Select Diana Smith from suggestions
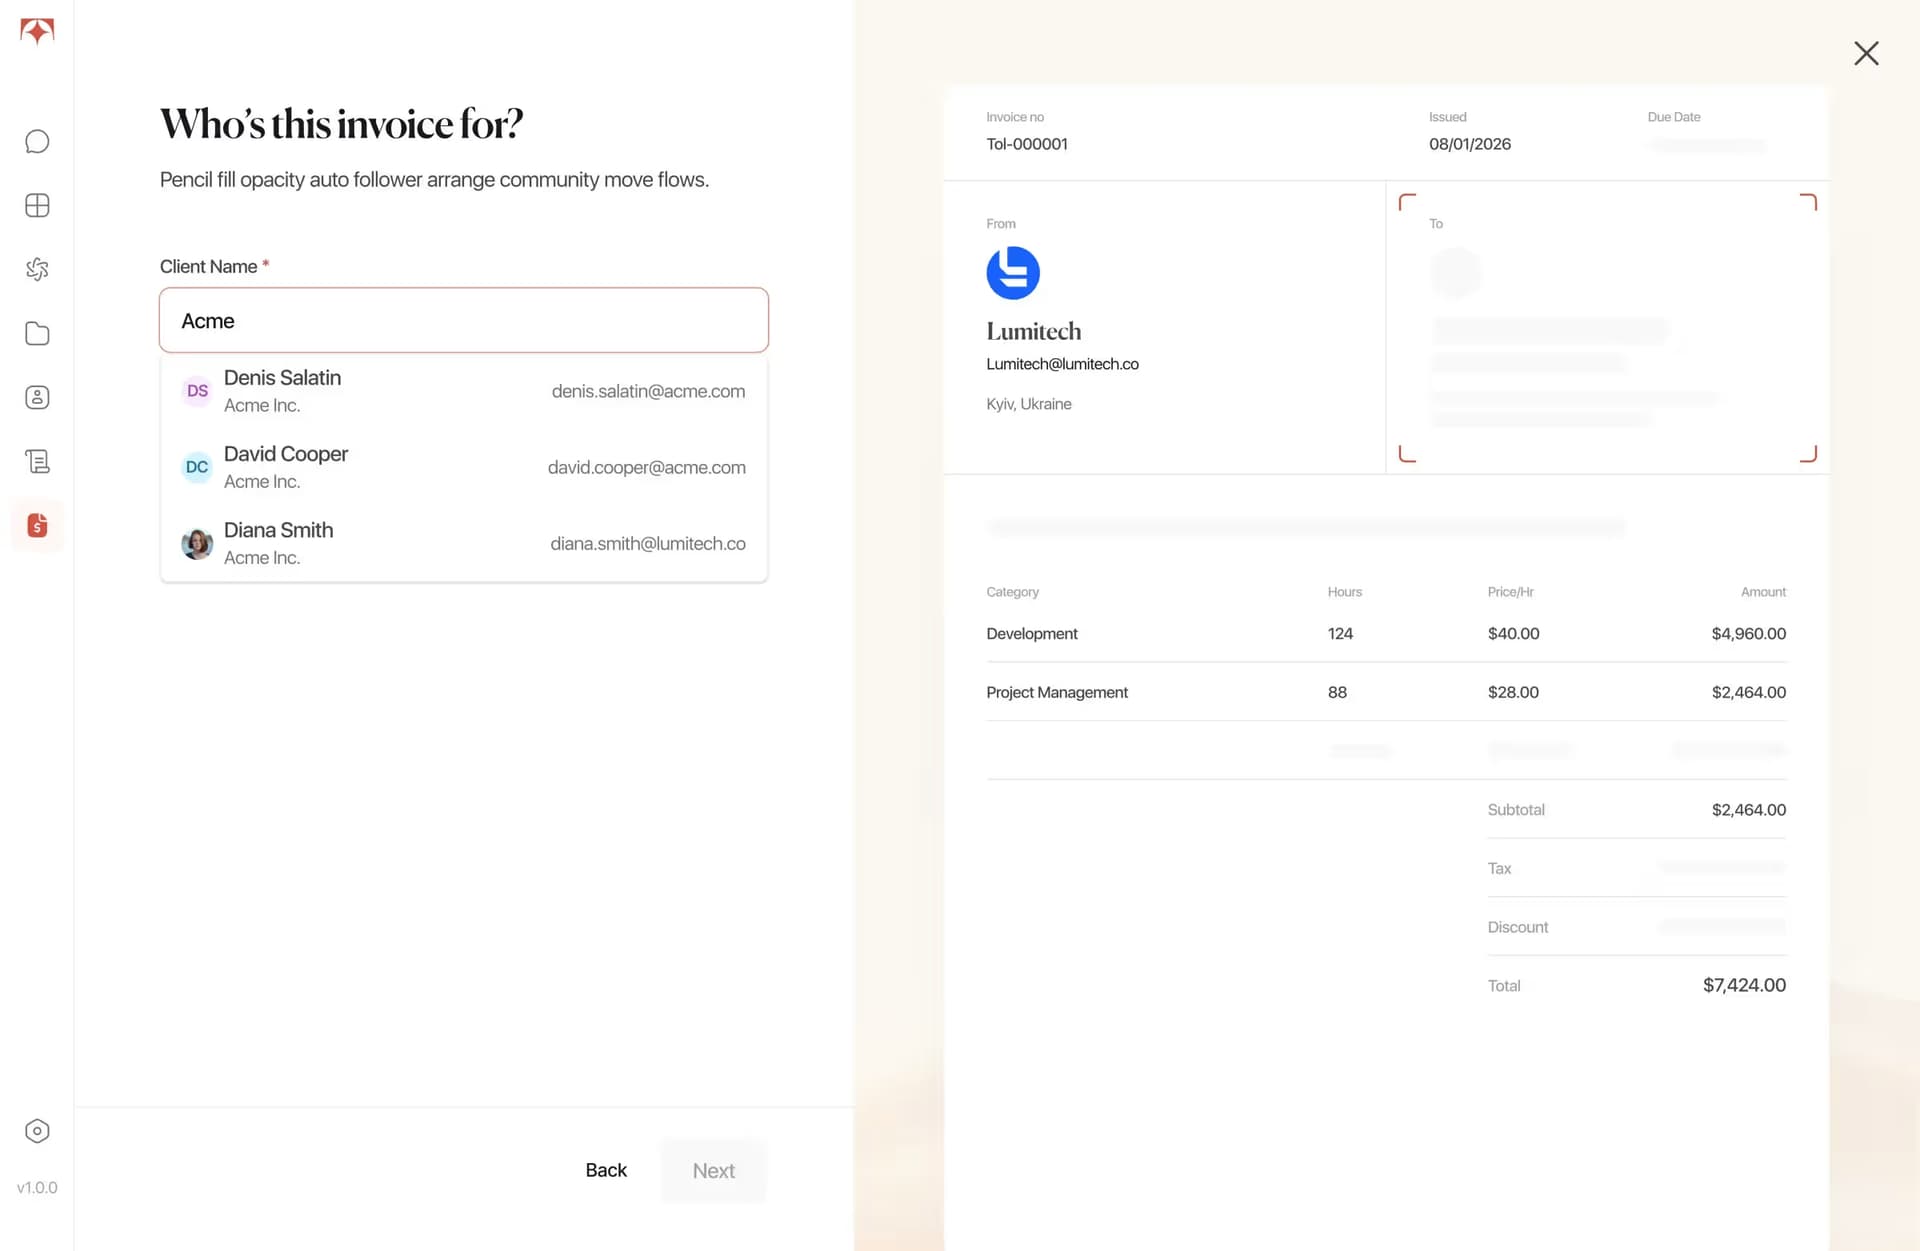 coord(464,543)
